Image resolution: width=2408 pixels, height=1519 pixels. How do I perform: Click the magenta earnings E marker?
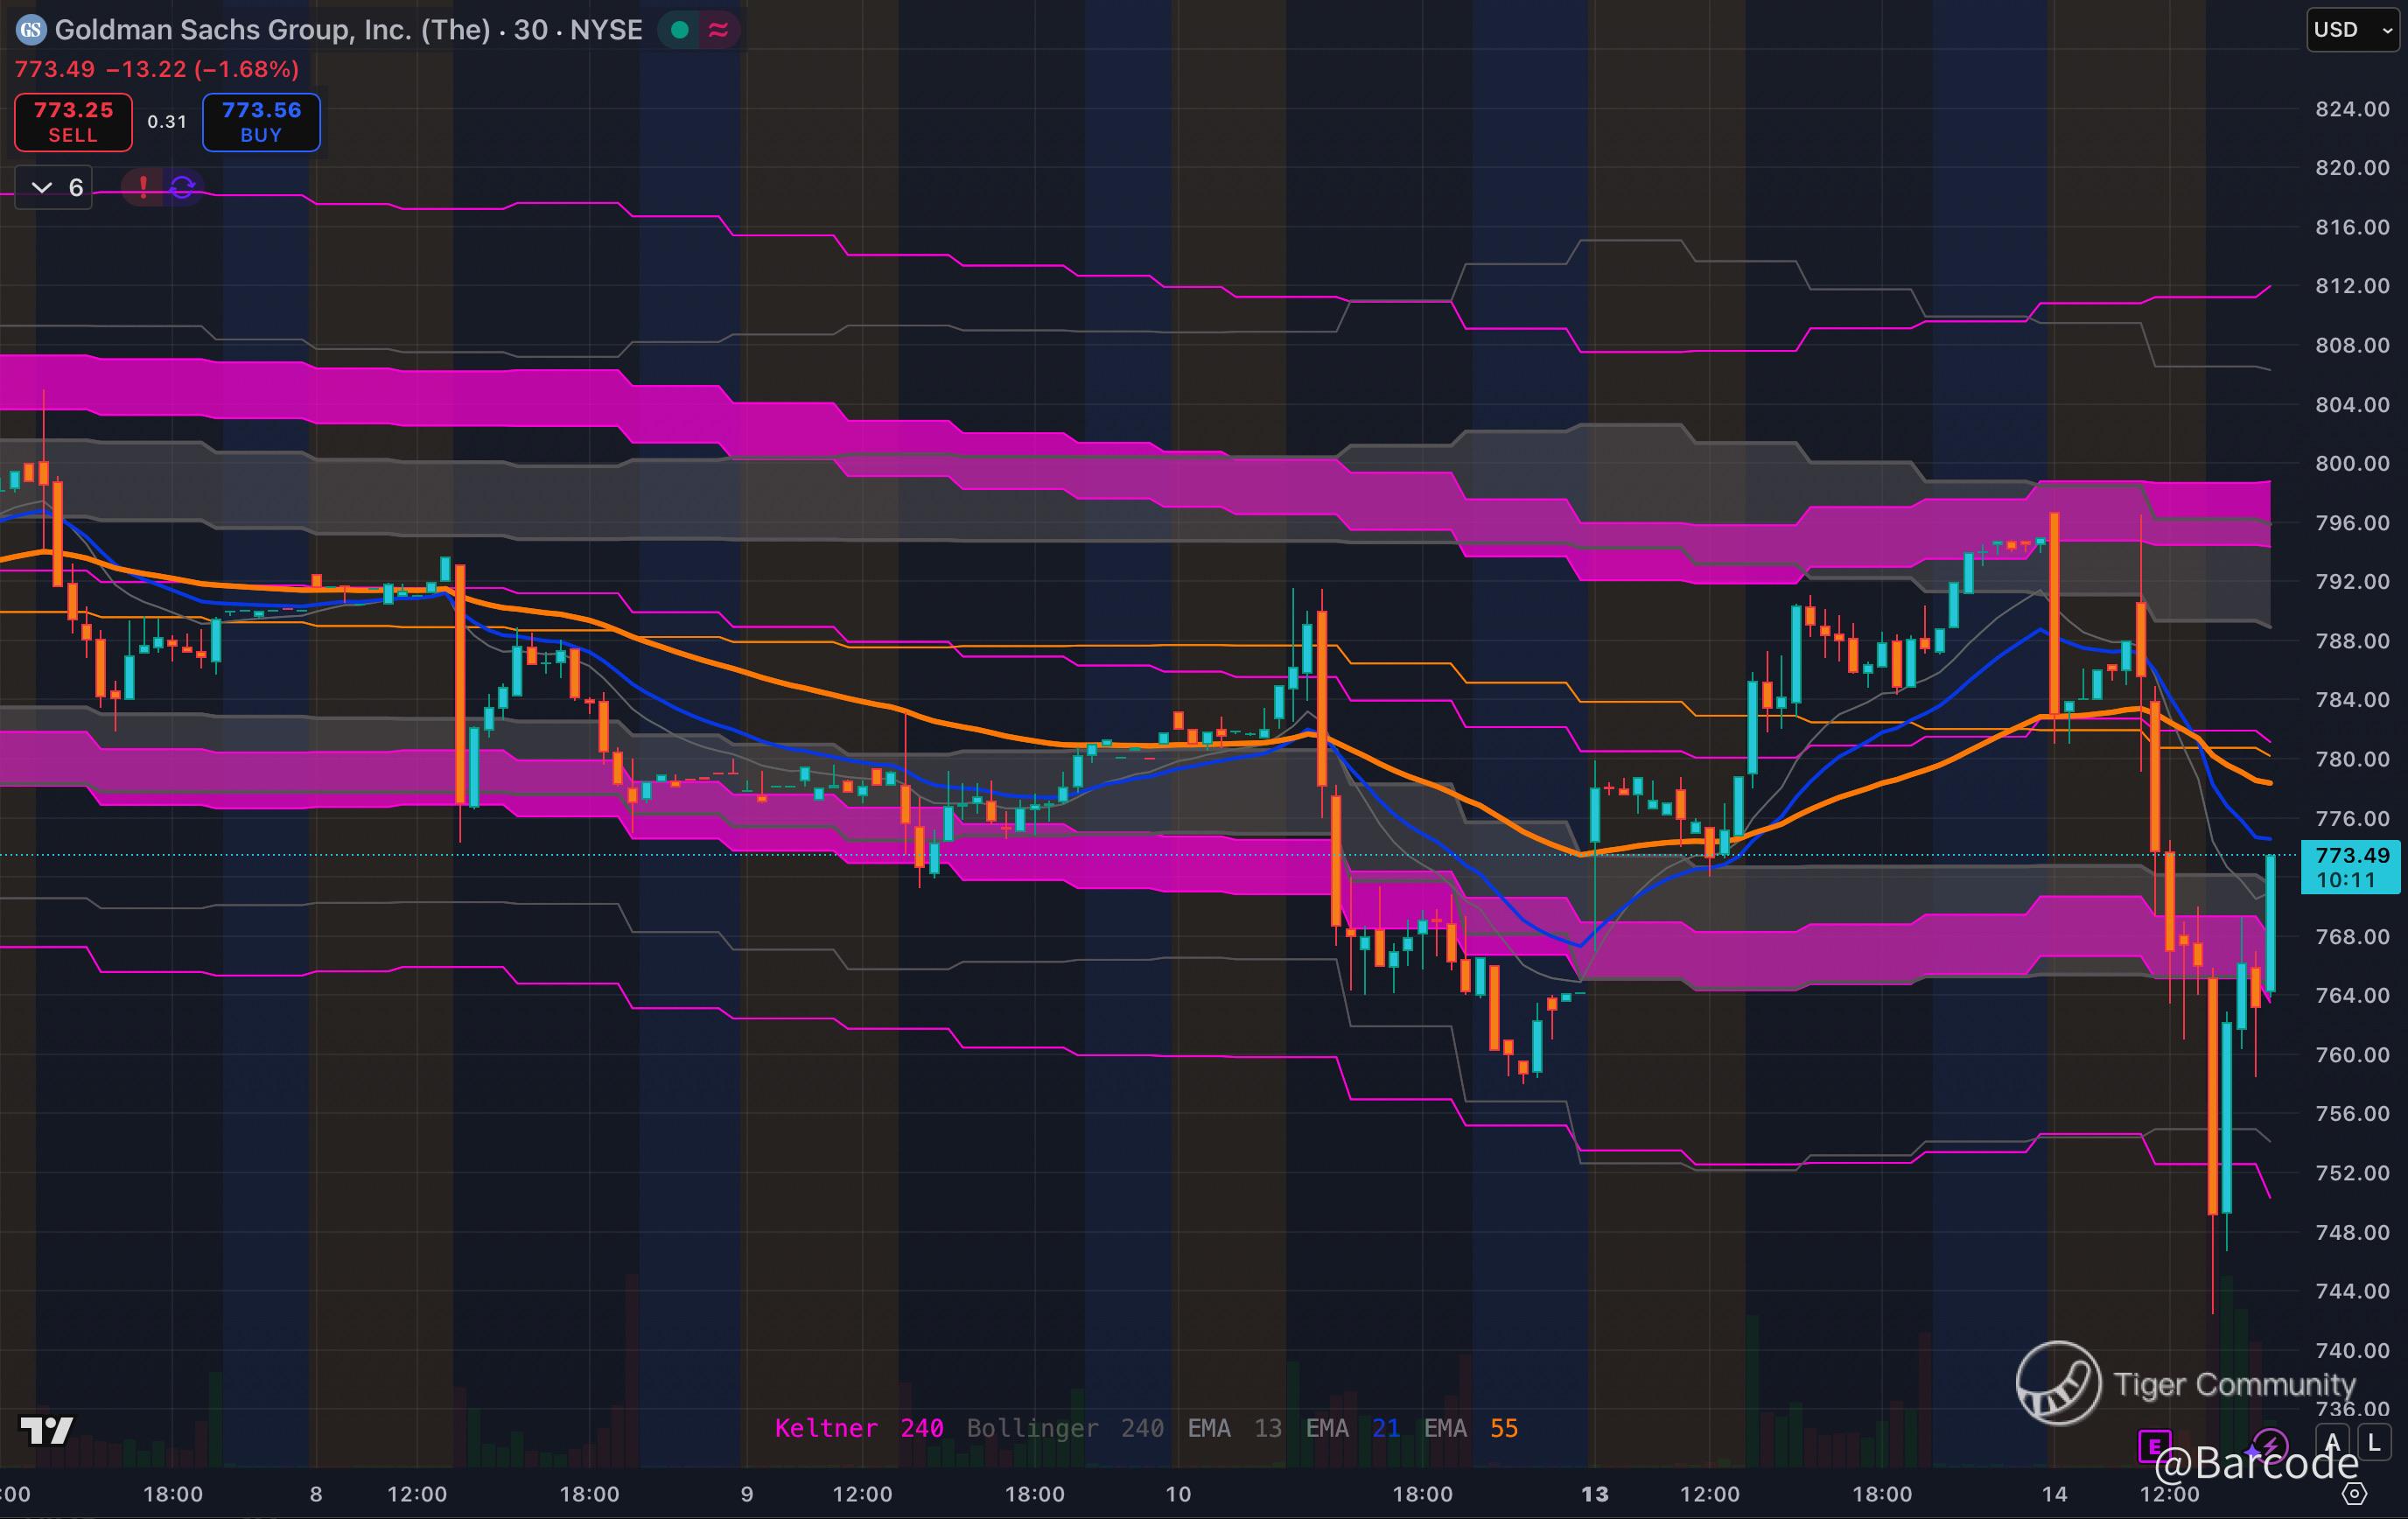tap(2154, 1446)
